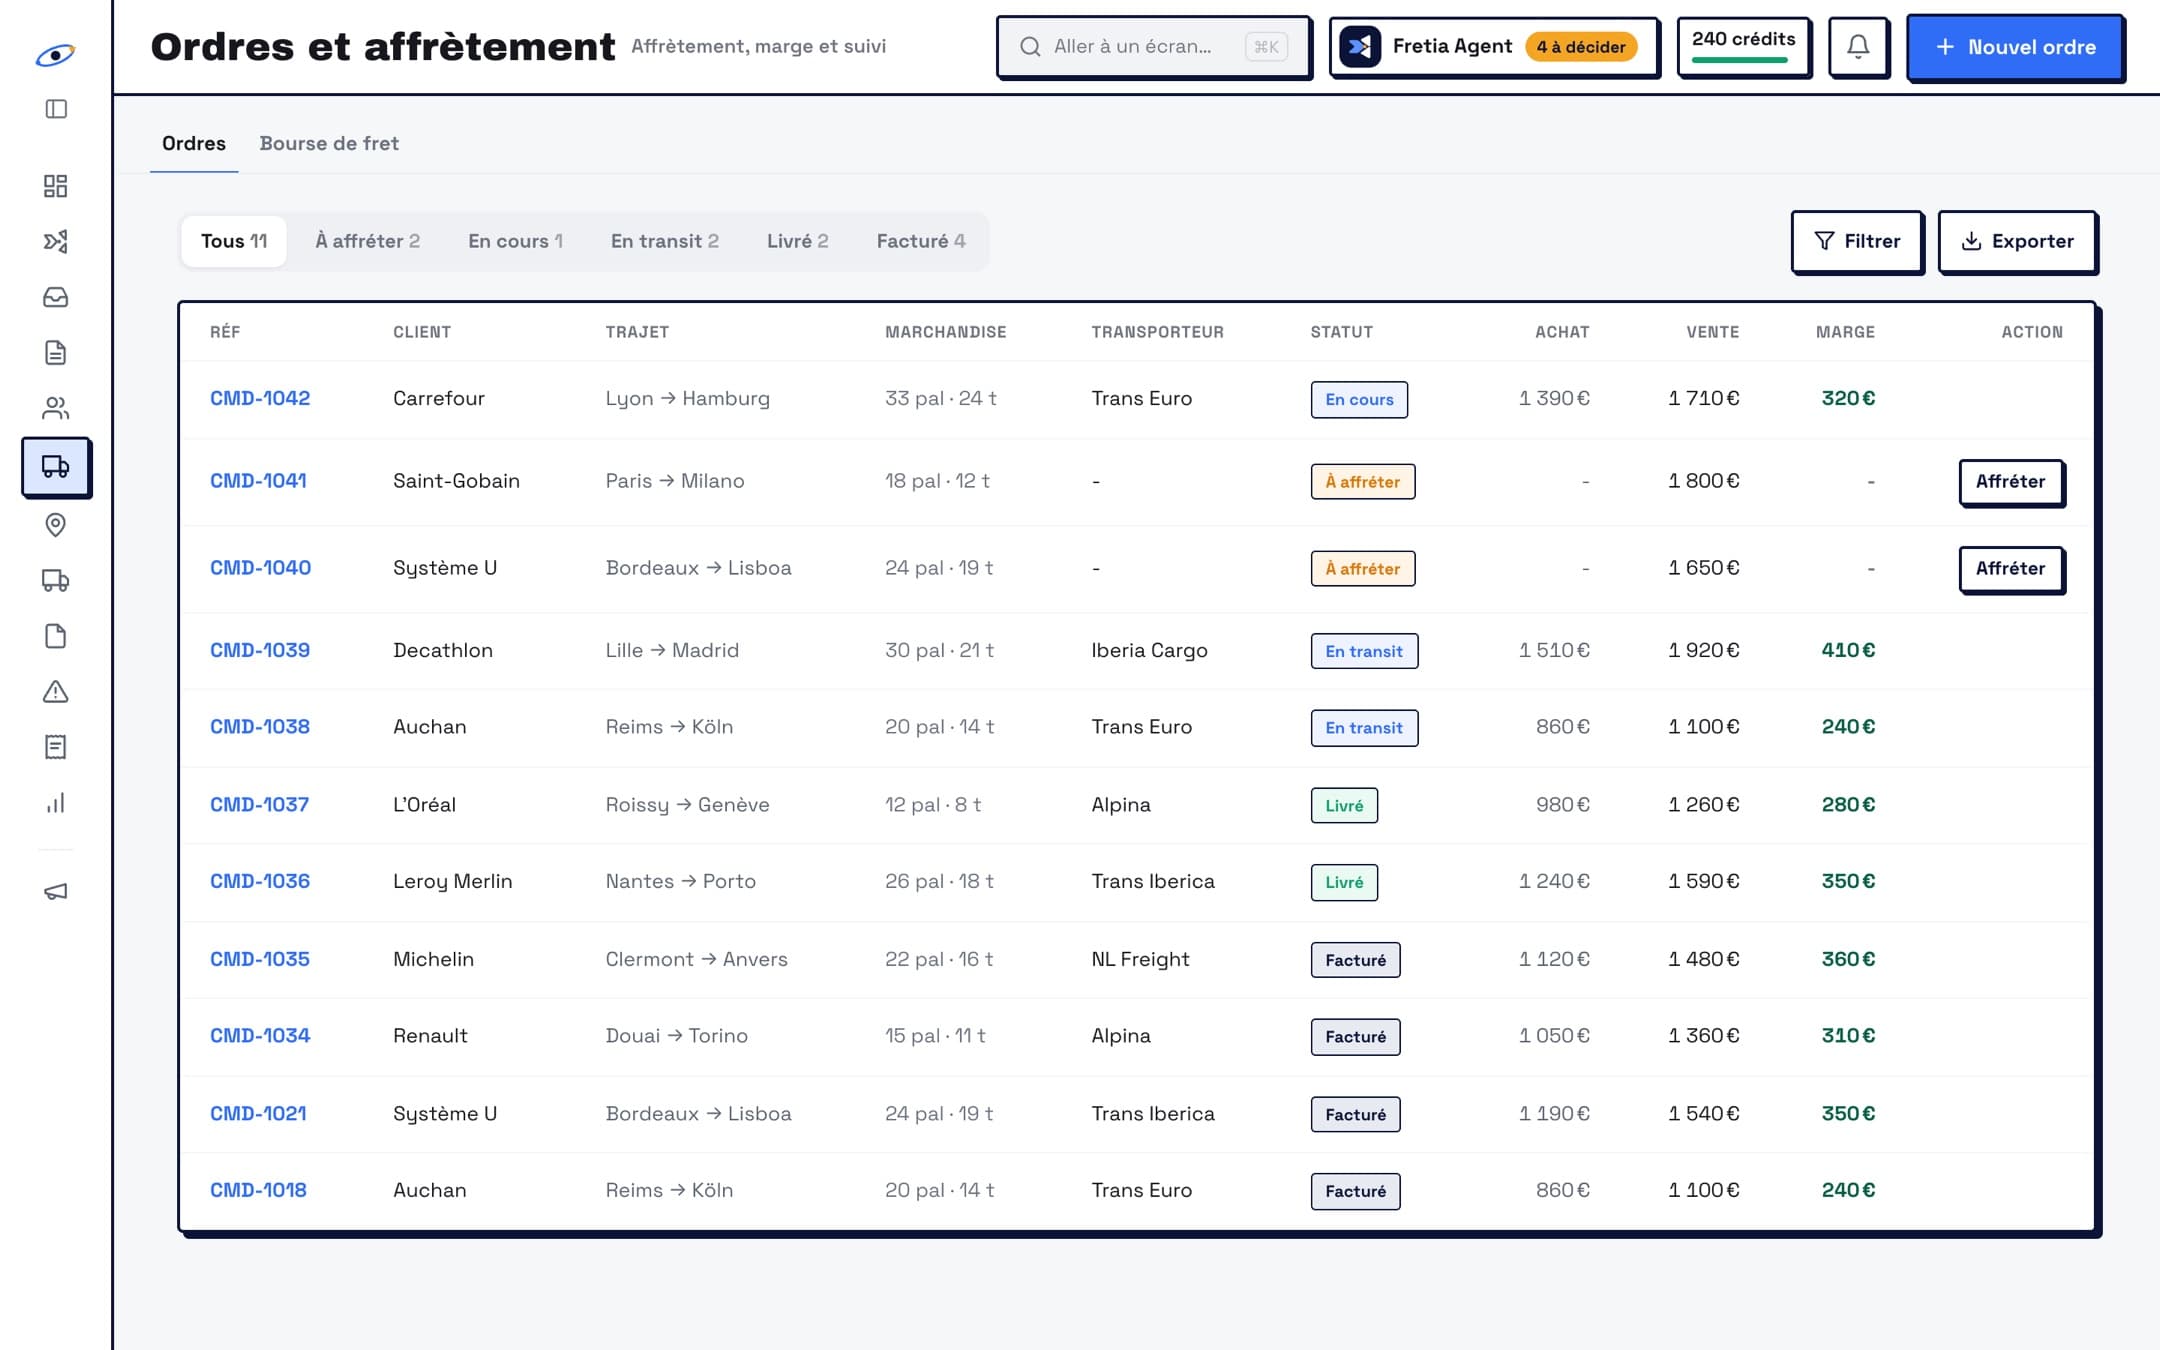Filter by the À affréter 2 tab
Image resolution: width=2160 pixels, height=1350 pixels.
pos(367,241)
